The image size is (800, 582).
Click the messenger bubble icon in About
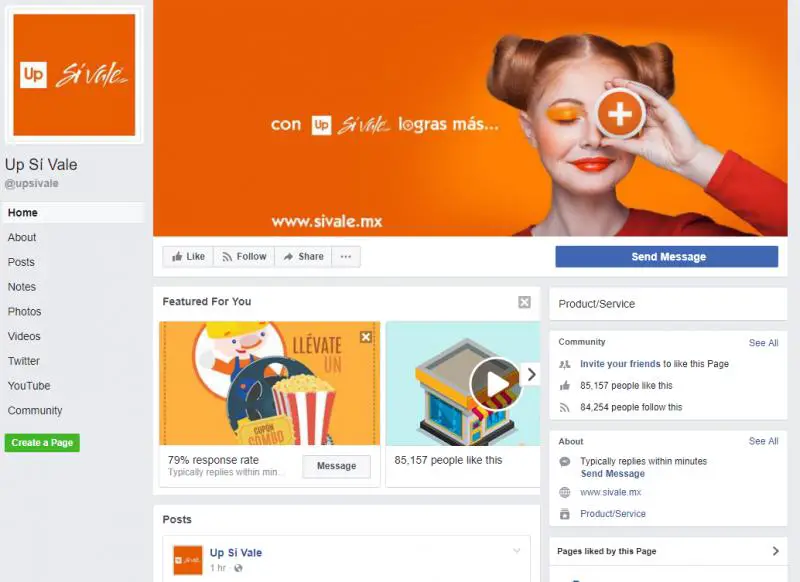(565, 462)
